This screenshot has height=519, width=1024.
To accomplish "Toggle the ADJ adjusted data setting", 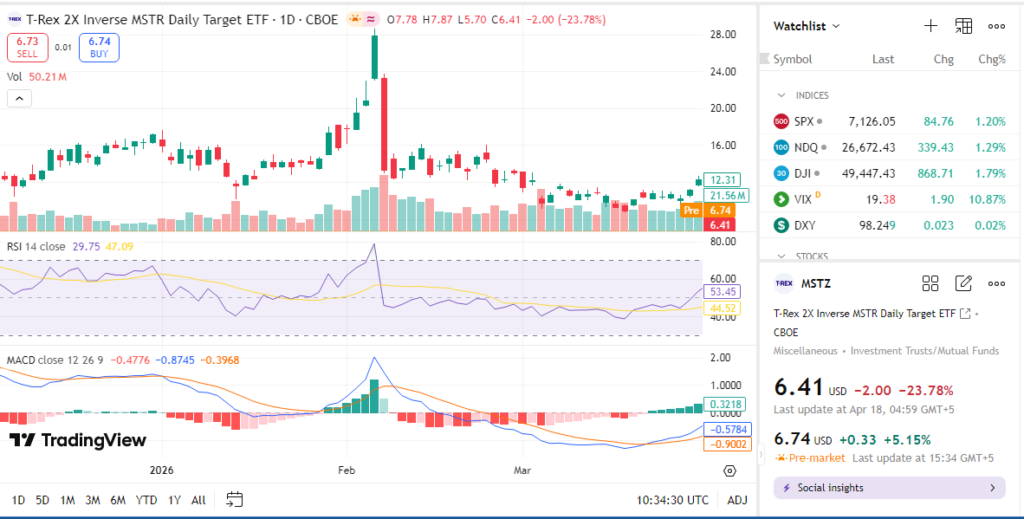I will click(737, 499).
